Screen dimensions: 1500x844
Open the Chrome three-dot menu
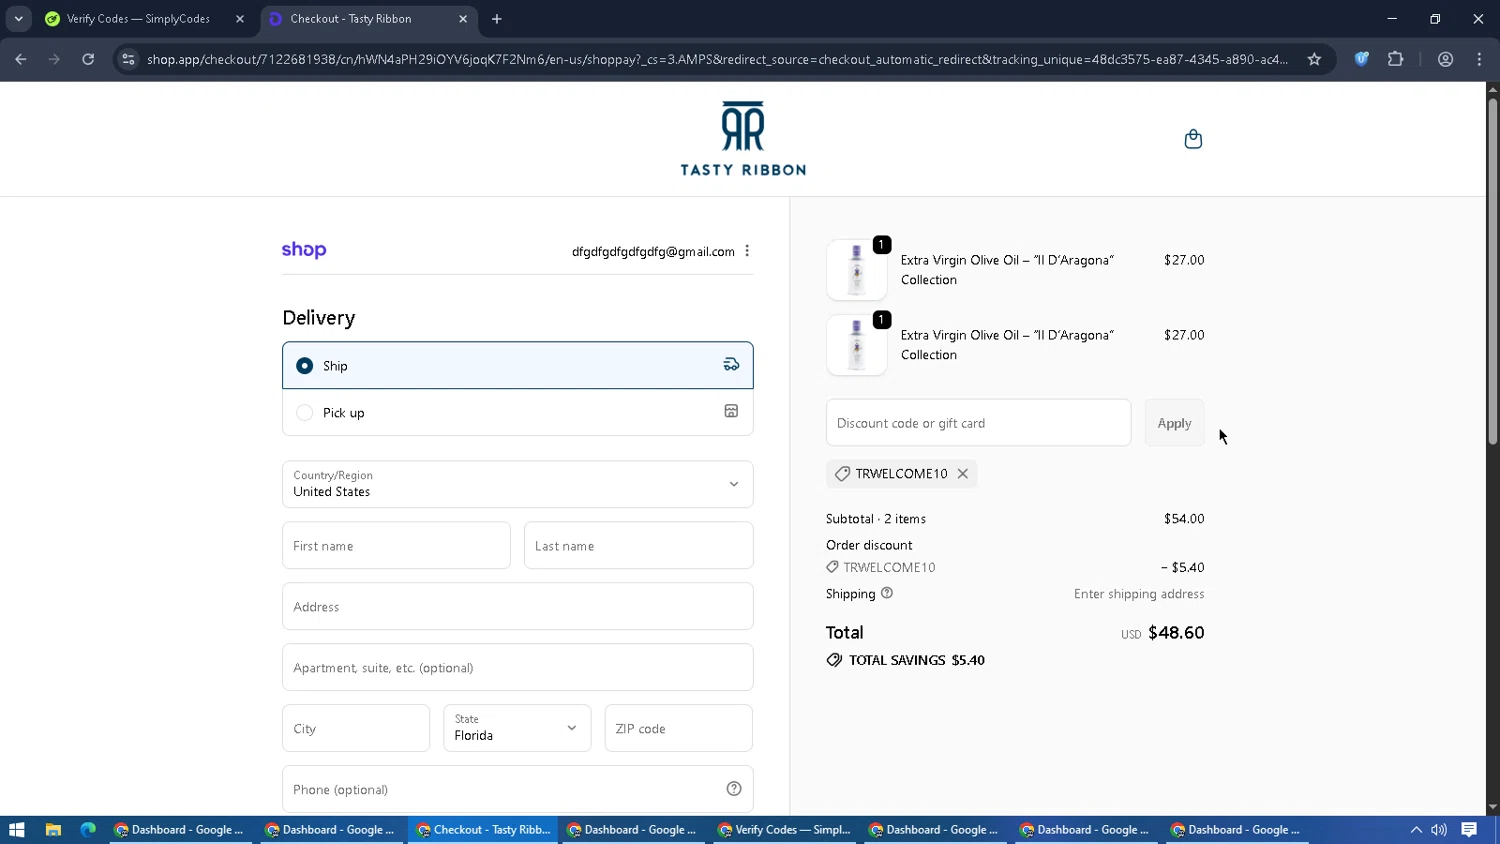[x=1479, y=59]
